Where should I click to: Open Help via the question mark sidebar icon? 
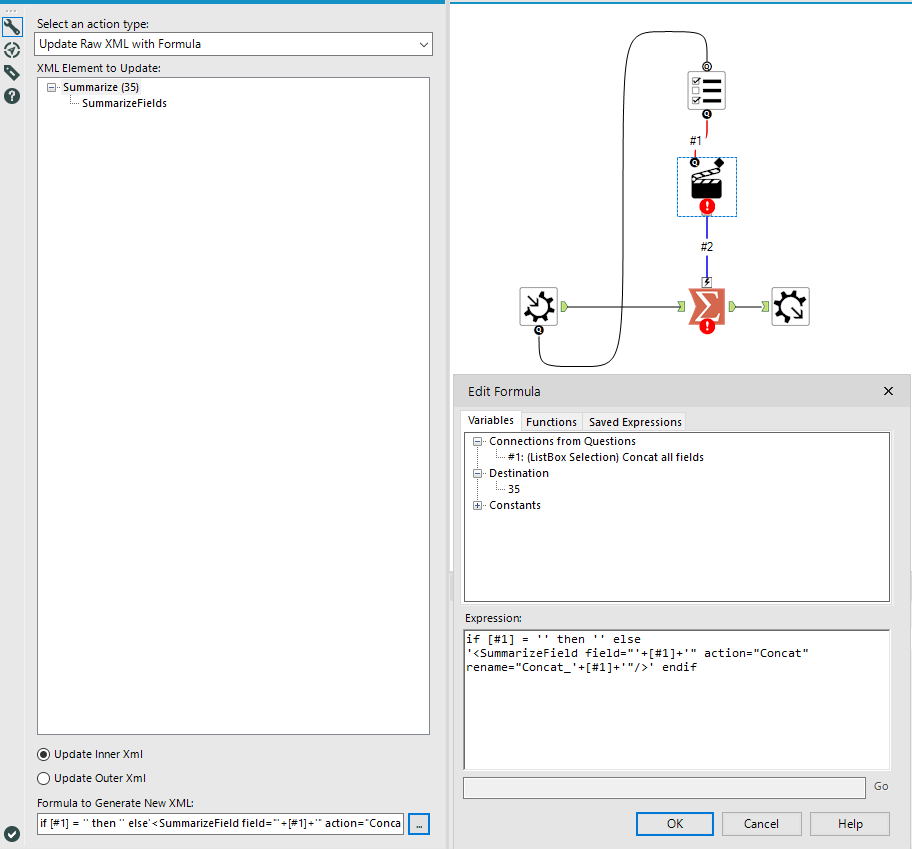tap(12, 96)
